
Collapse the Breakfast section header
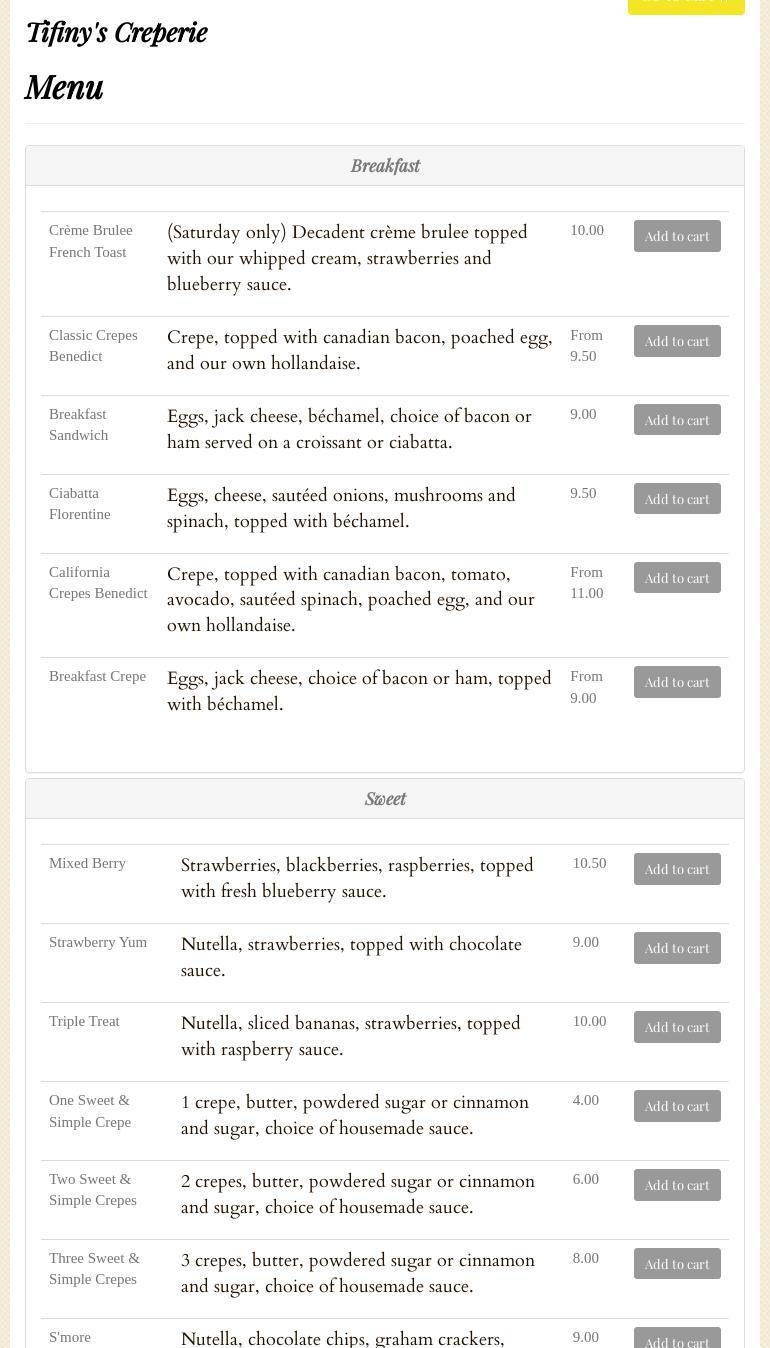385,166
